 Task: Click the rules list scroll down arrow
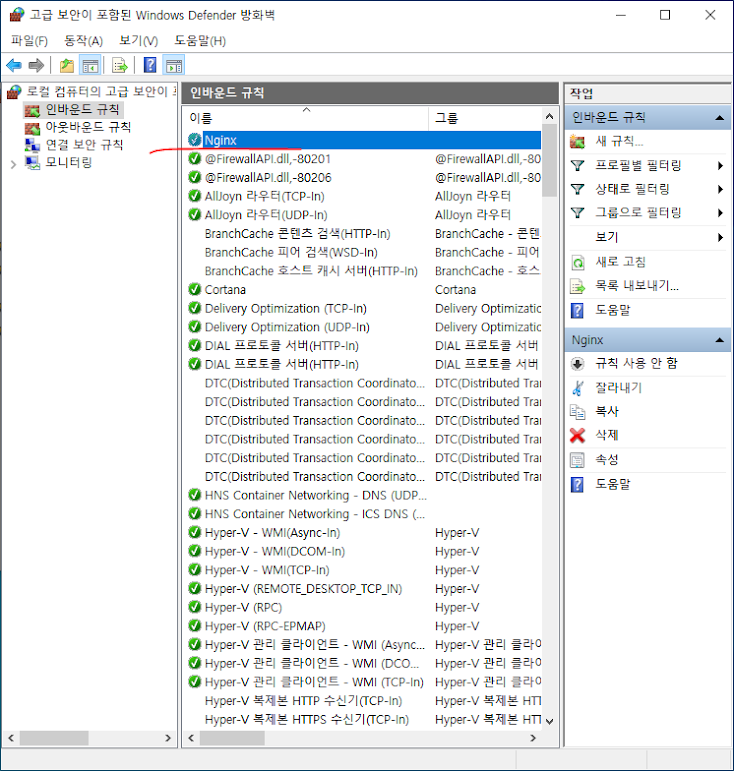pos(550,721)
